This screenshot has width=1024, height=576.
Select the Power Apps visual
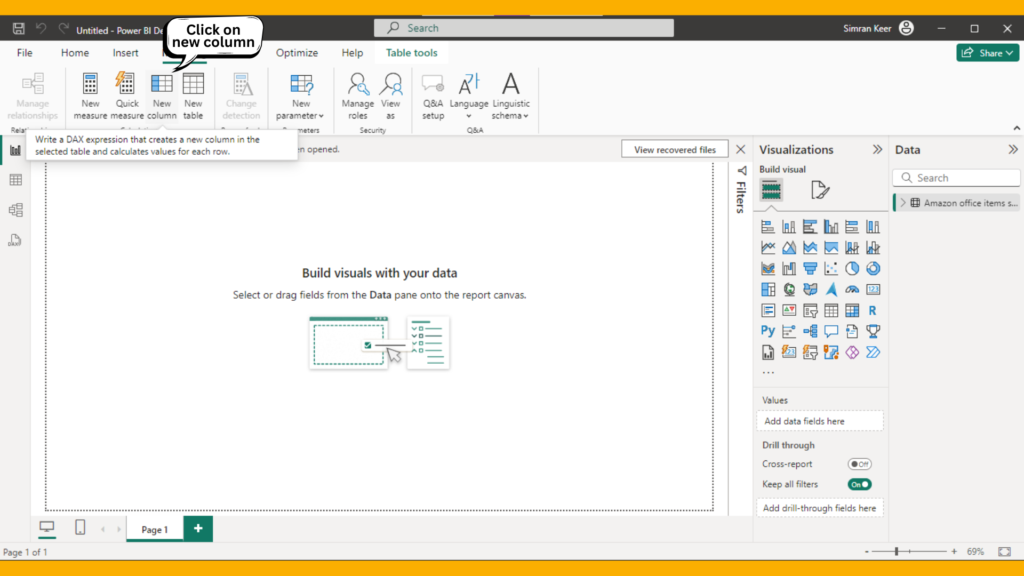tap(852, 352)
